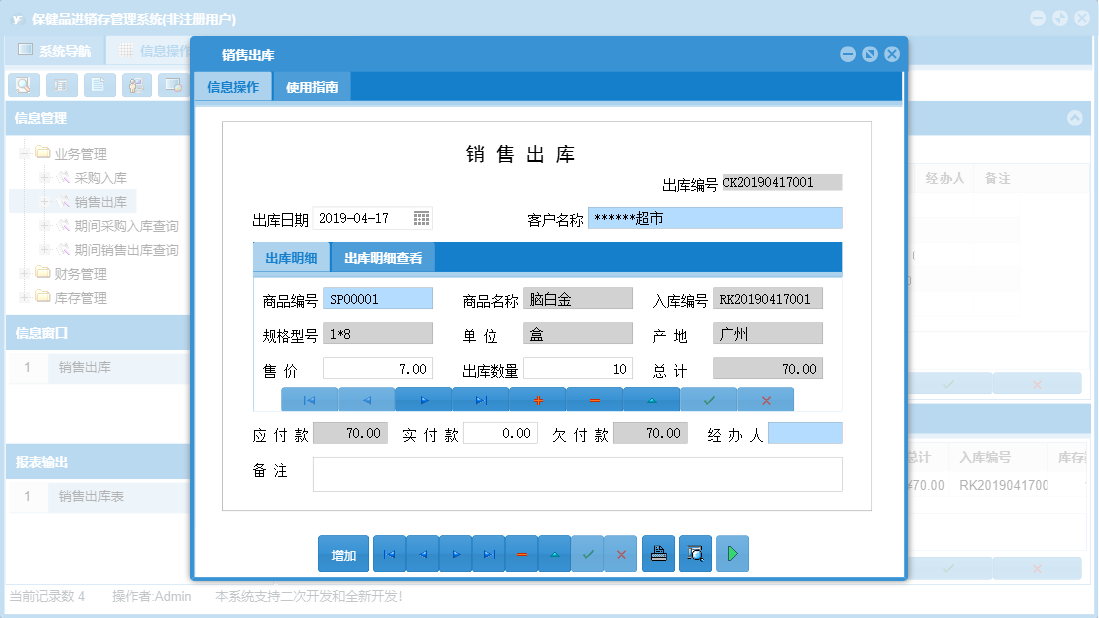Select the document search icon in the left toolbar
Viewport: 1099px width, 618px height.
tap(23, 85)
